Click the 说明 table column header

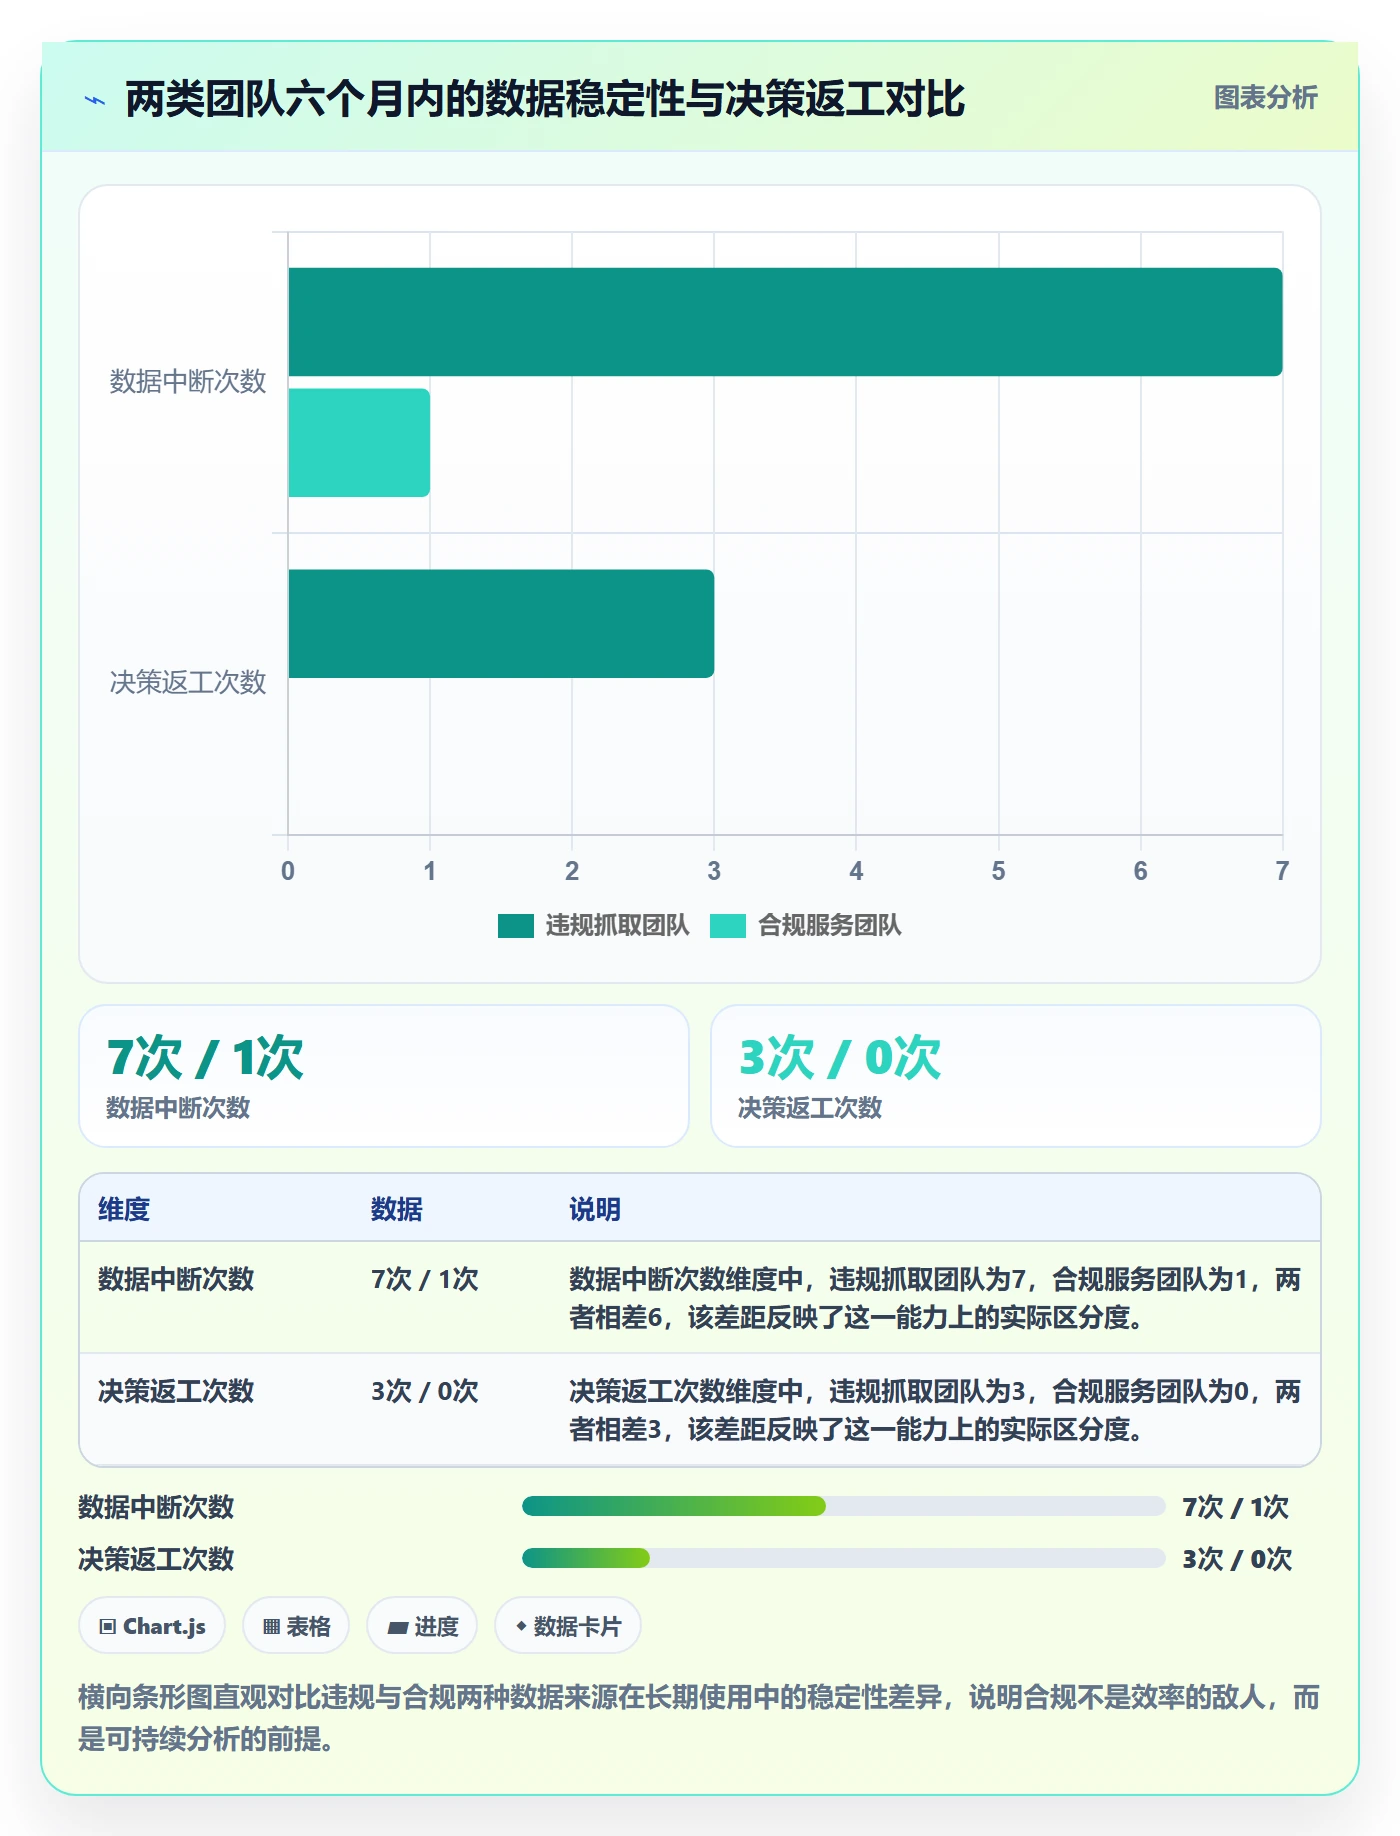pos(595,1210)
